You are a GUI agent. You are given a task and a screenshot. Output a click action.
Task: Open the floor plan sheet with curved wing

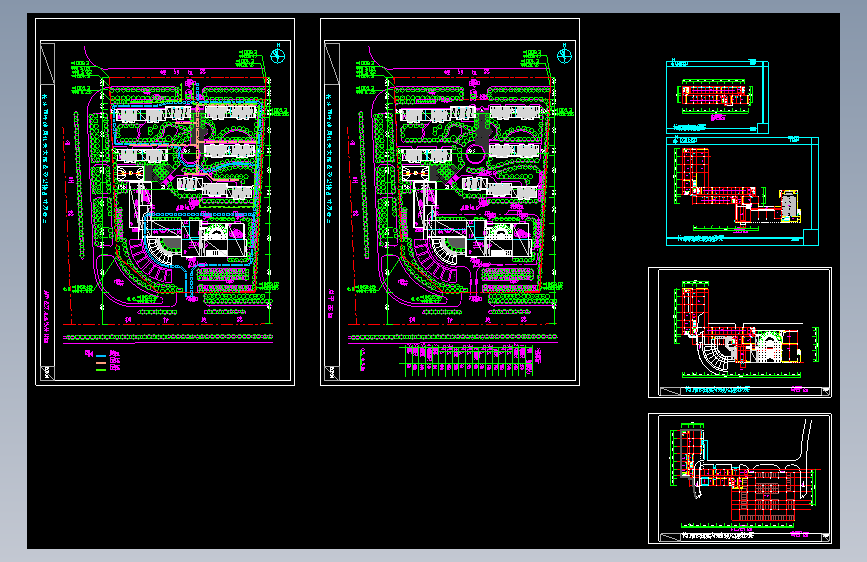click(740, 332)
